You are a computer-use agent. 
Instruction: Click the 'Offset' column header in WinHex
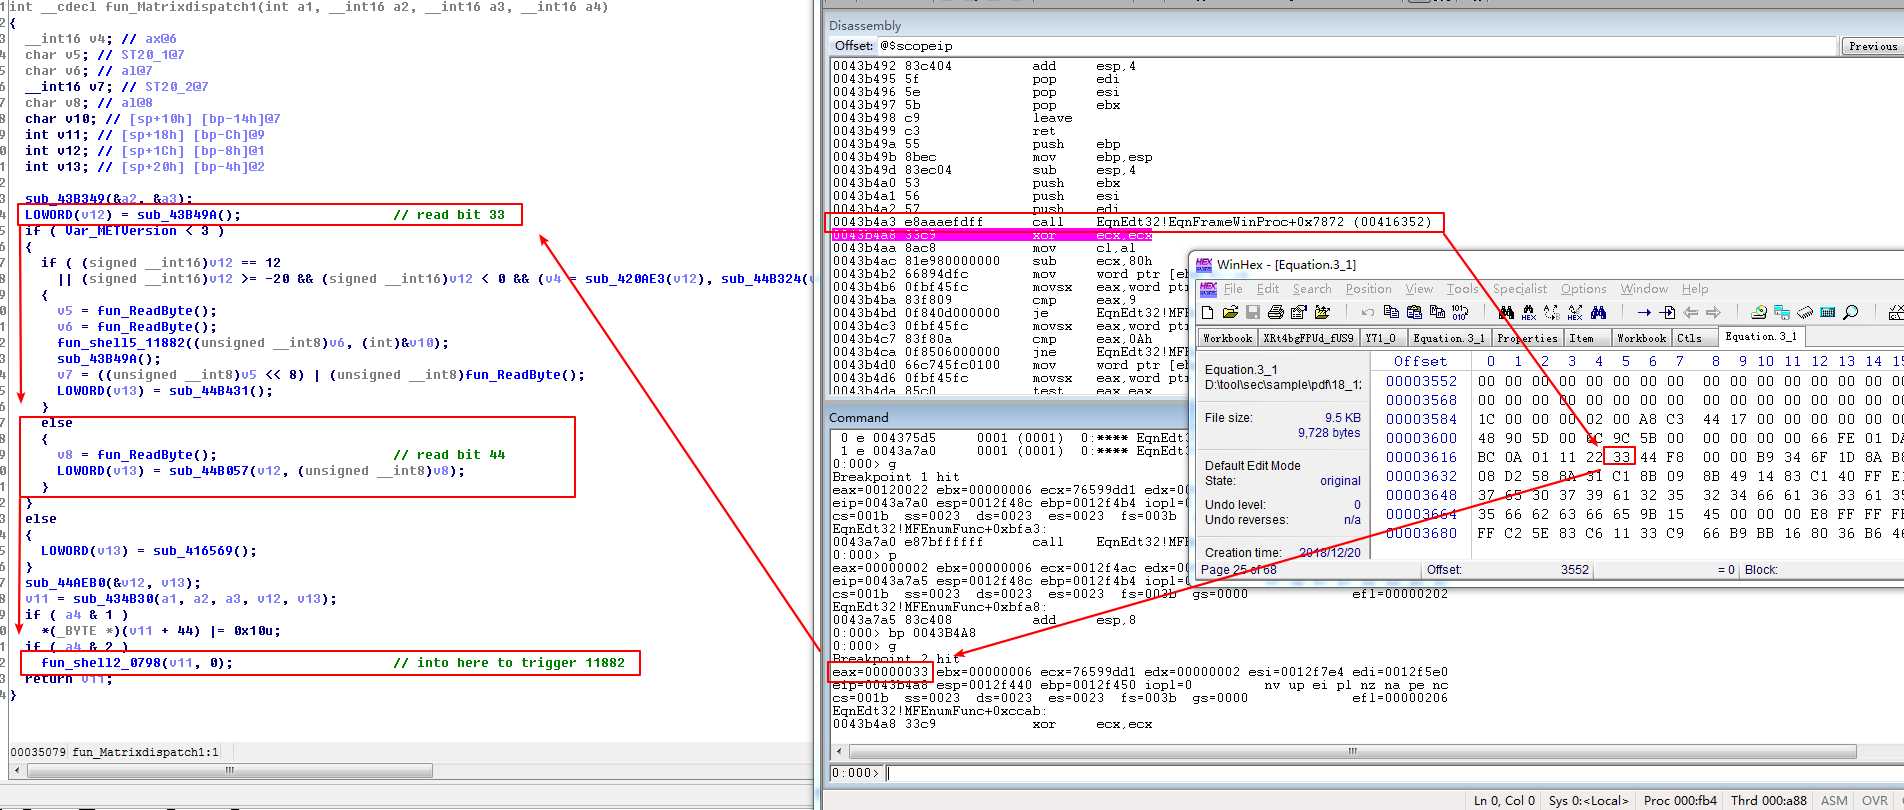click(x=1420, y=361)
